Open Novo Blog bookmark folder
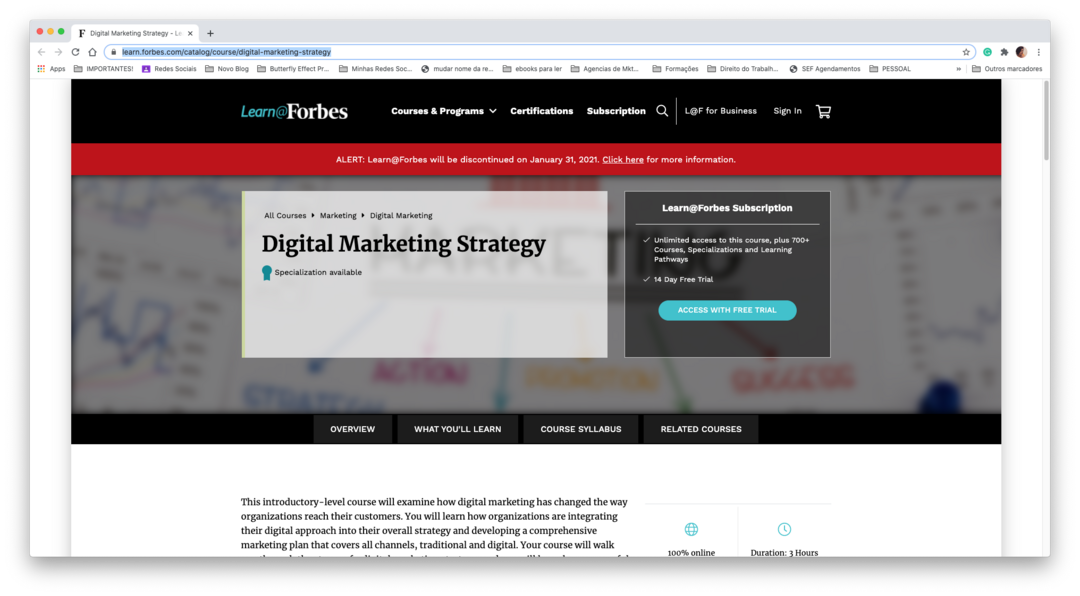Image resolution: width=1080 pixels, height=596 pixels. click(227, 69)
